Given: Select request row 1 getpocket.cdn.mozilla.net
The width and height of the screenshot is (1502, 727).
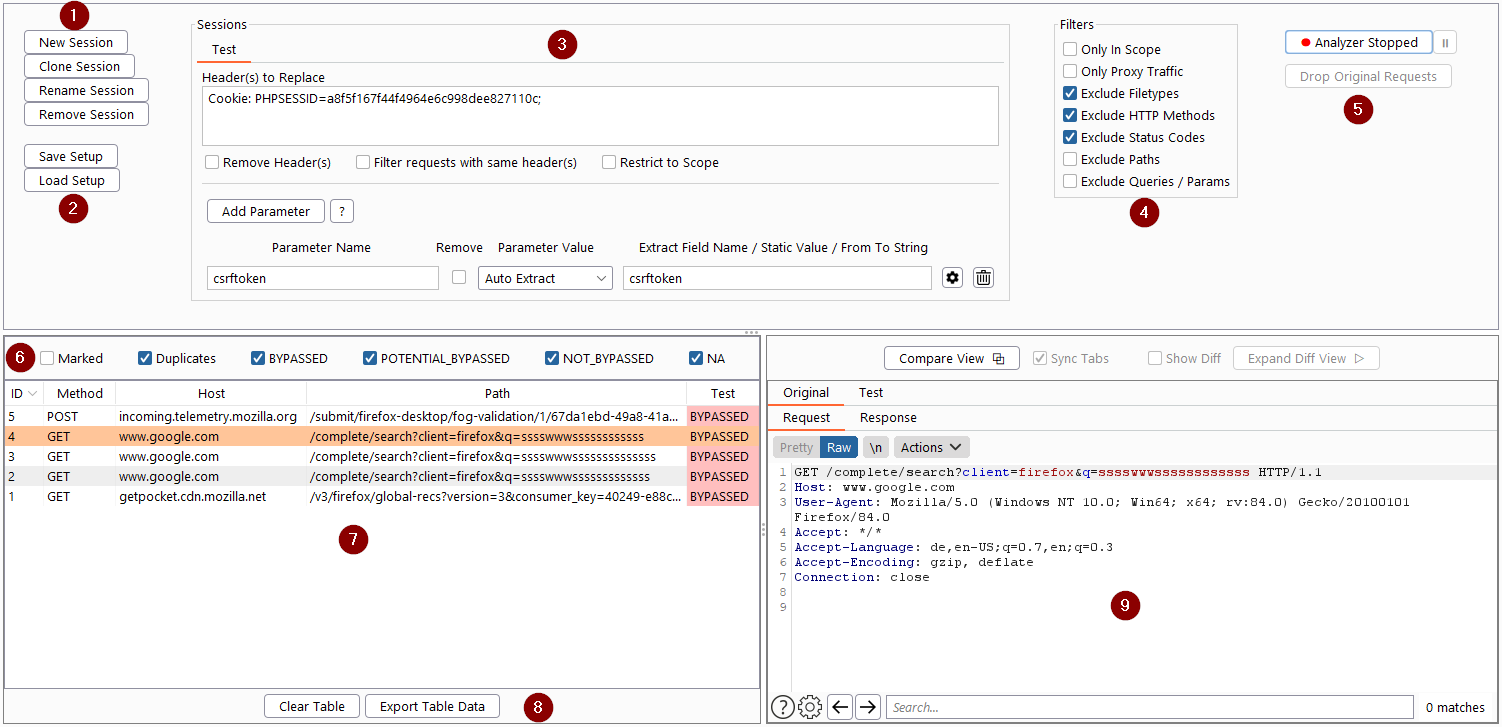Looking at the screenshot, I should click(381, 496).
